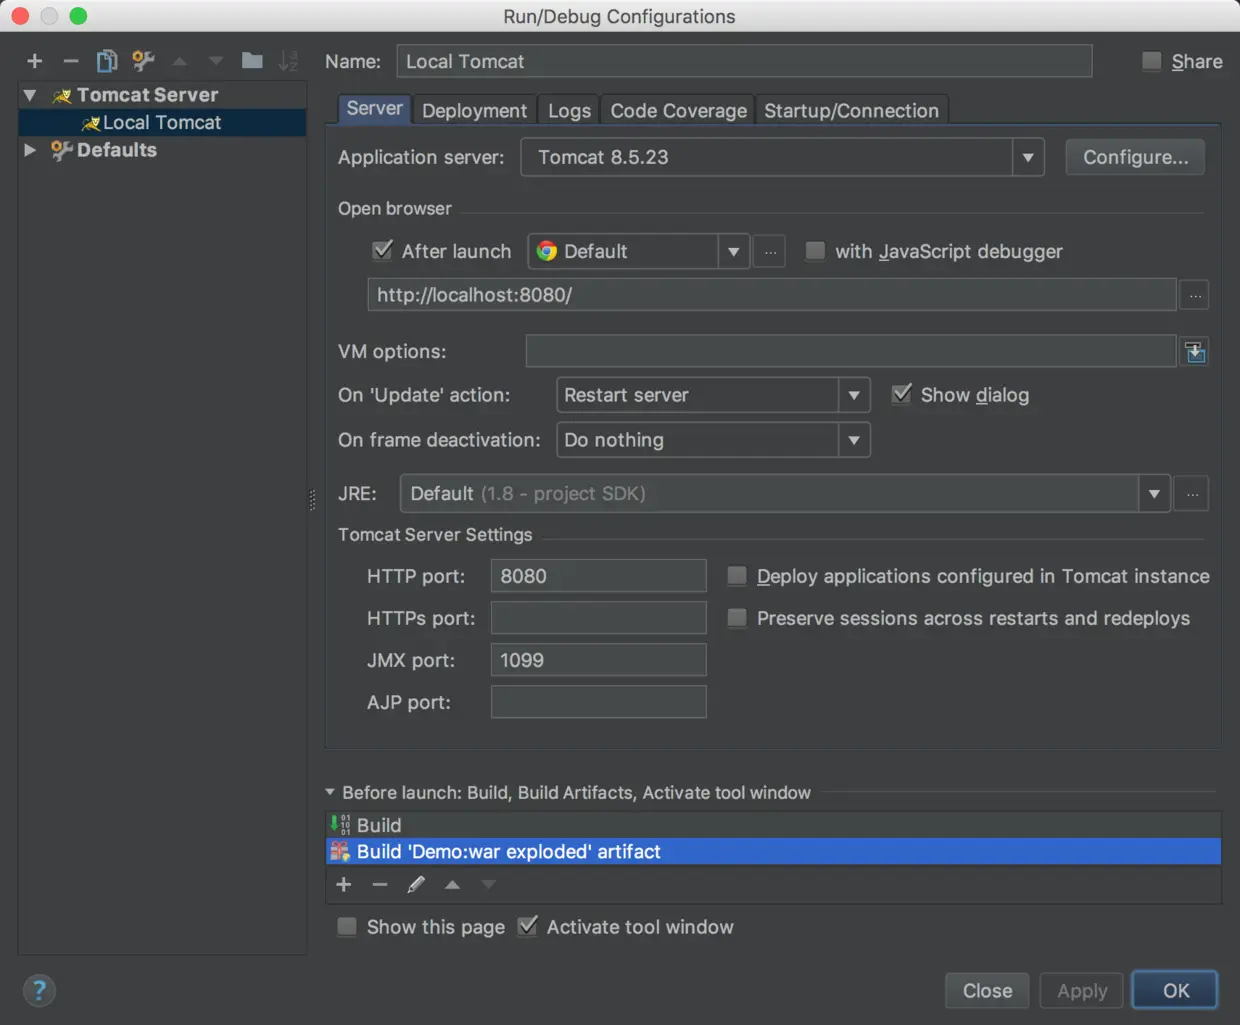Sort configurations alphabetically
Viewport: 1240px width, 1025px height.
(x=288, y=61)
